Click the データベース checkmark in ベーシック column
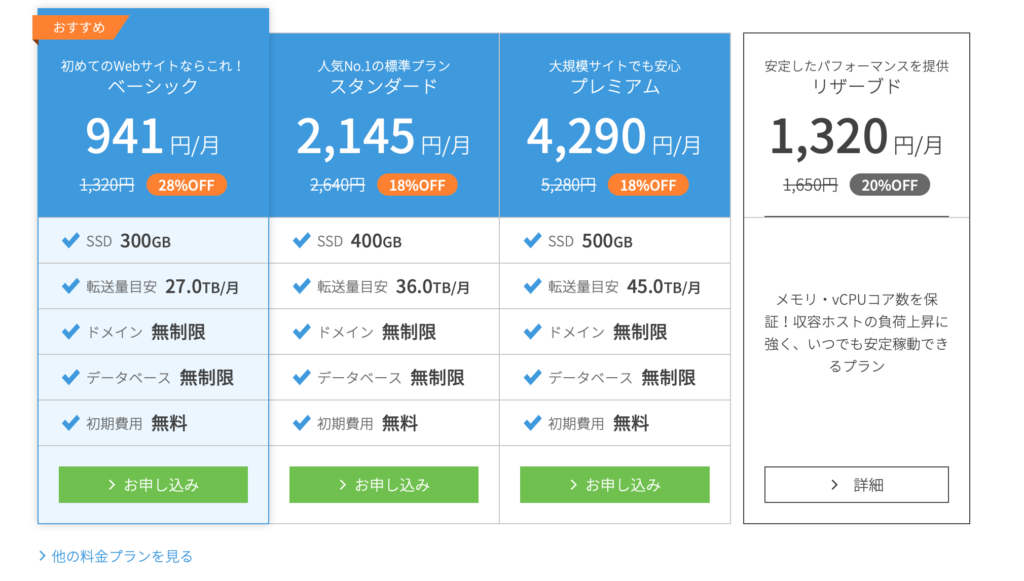 click(69, 378)
